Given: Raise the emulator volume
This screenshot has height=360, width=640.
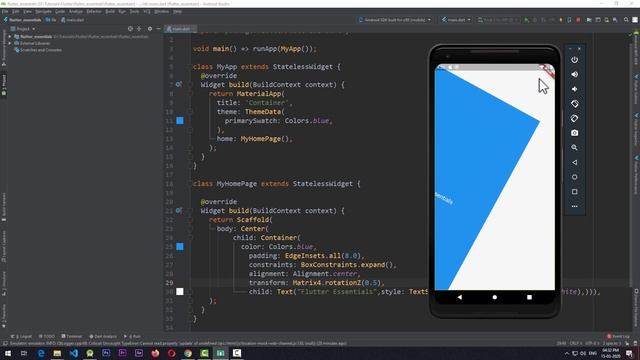Looking at the screenshot, I should tap(574, 74).
